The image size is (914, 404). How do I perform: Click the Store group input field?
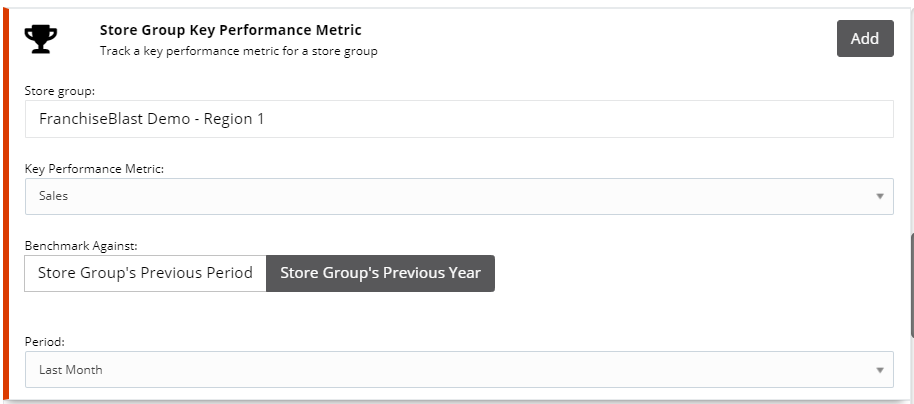click(x=459, y=119)
